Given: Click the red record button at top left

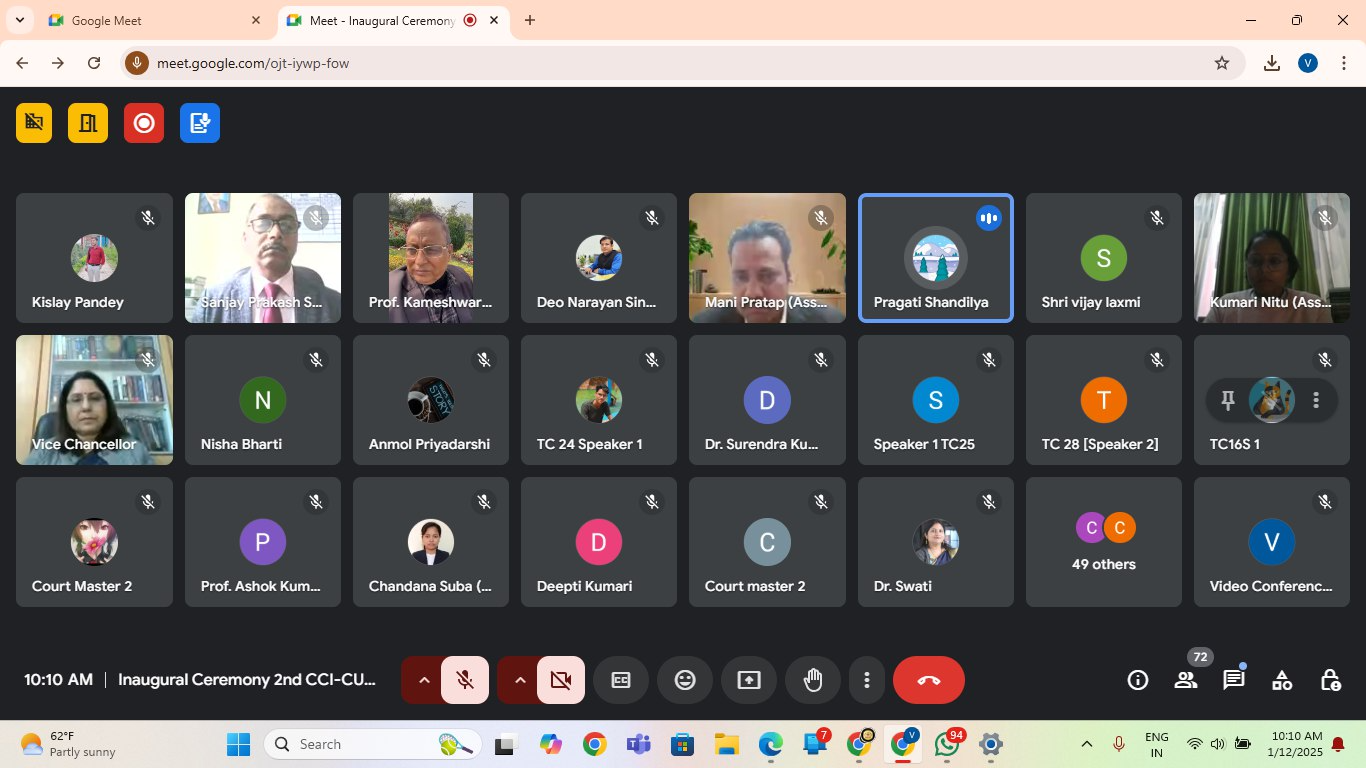Looking at the screenshot, I should click(144, 122).
